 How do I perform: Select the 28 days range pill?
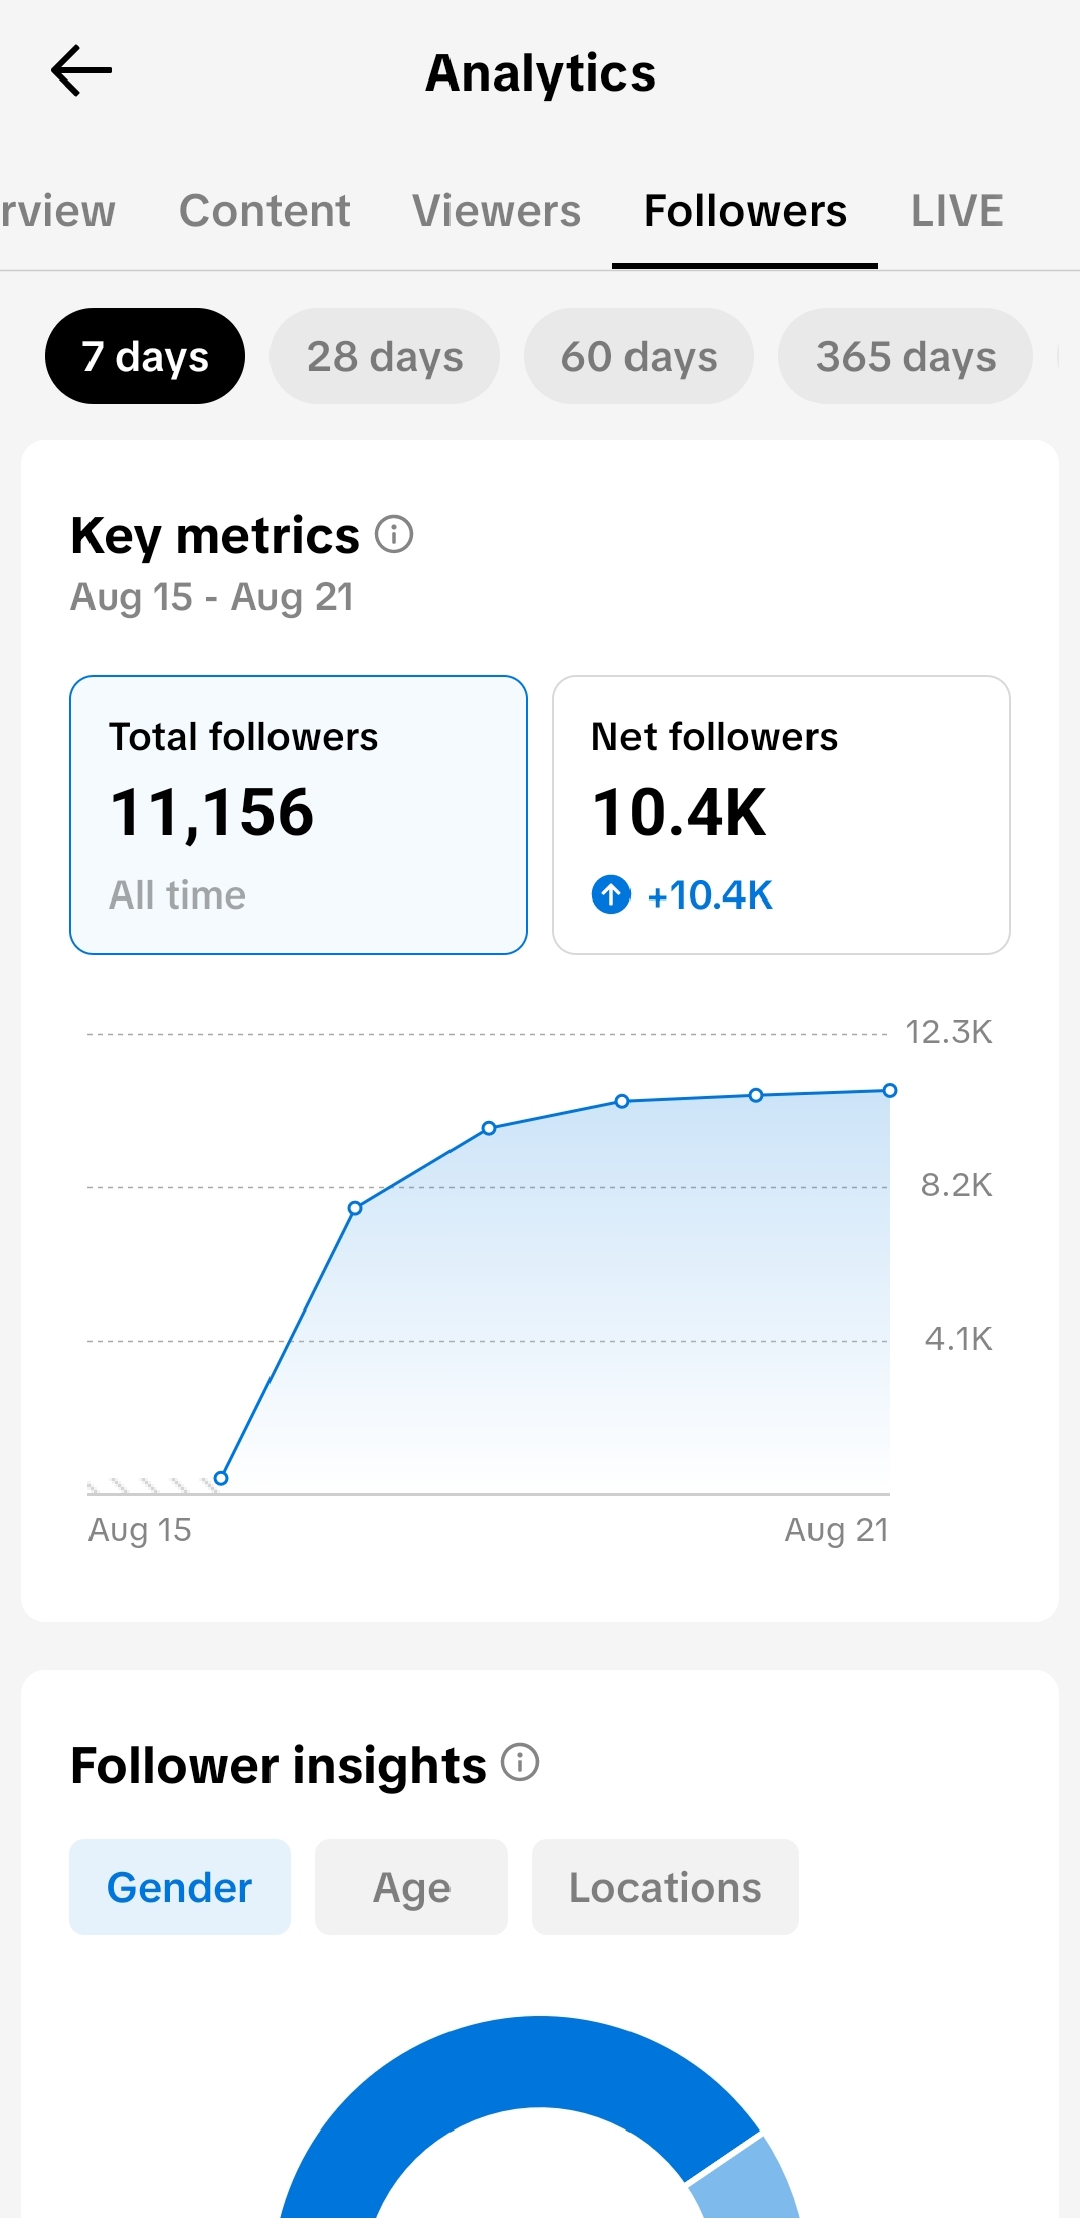click(385, 356)
